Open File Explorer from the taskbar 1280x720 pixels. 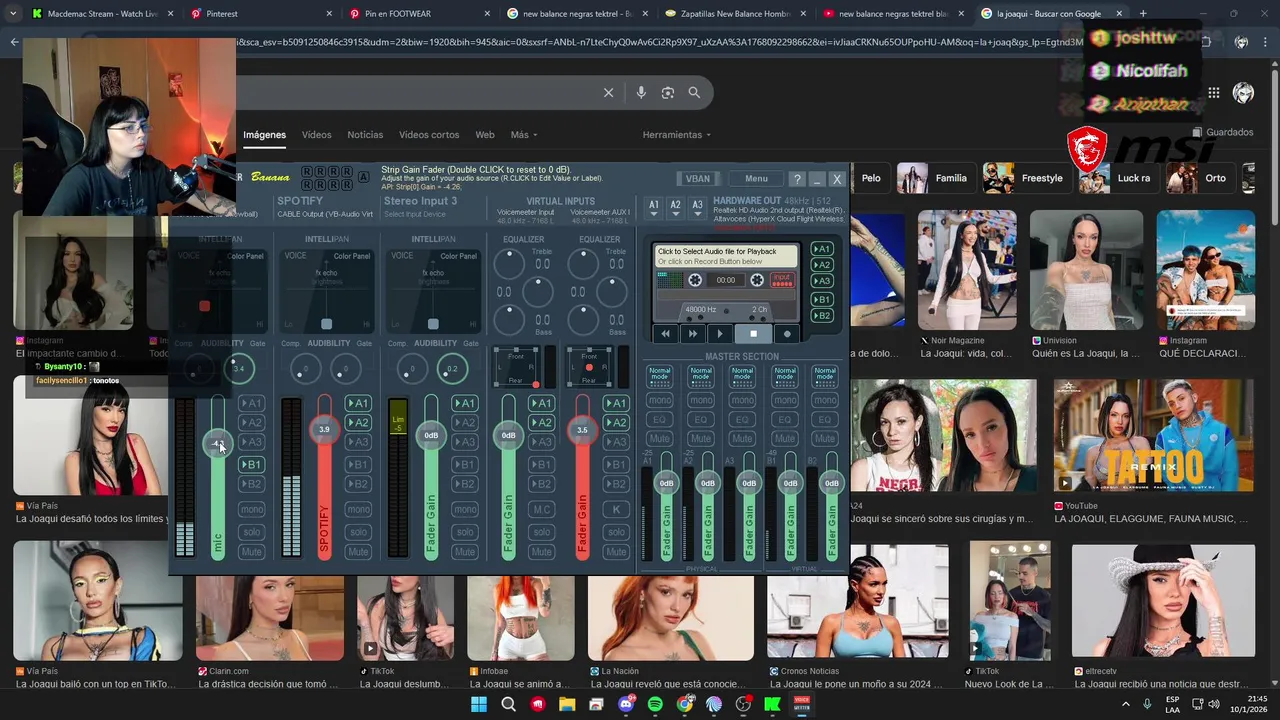567,704
